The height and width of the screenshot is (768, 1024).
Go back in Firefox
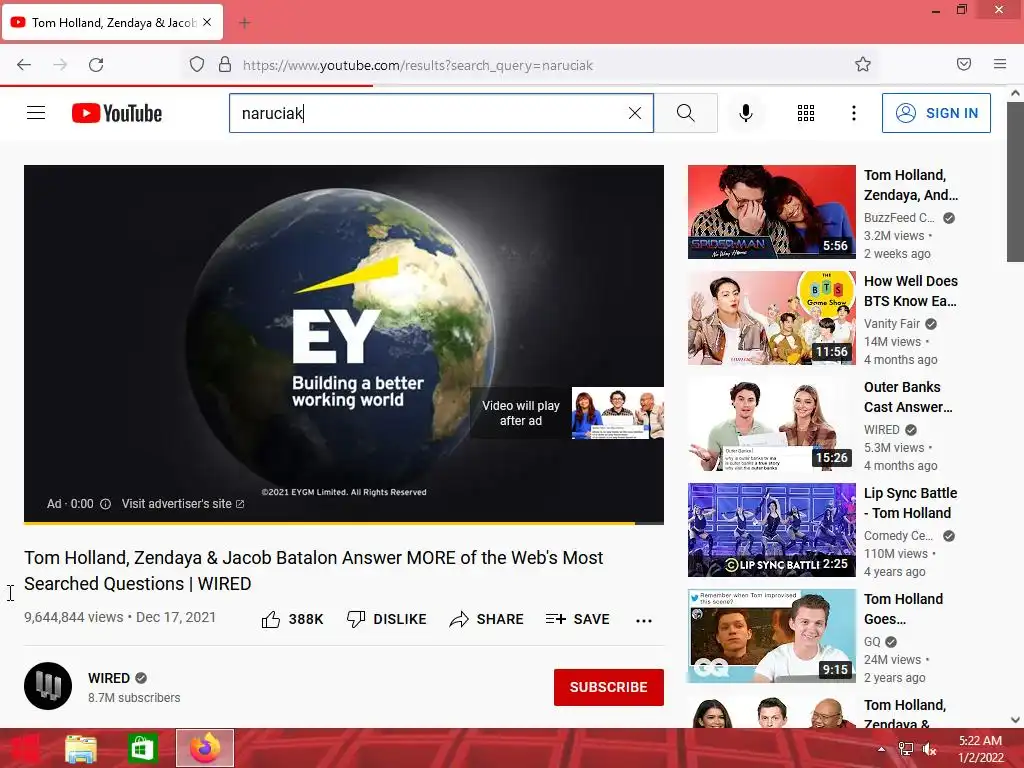click(x=24, y=65)
